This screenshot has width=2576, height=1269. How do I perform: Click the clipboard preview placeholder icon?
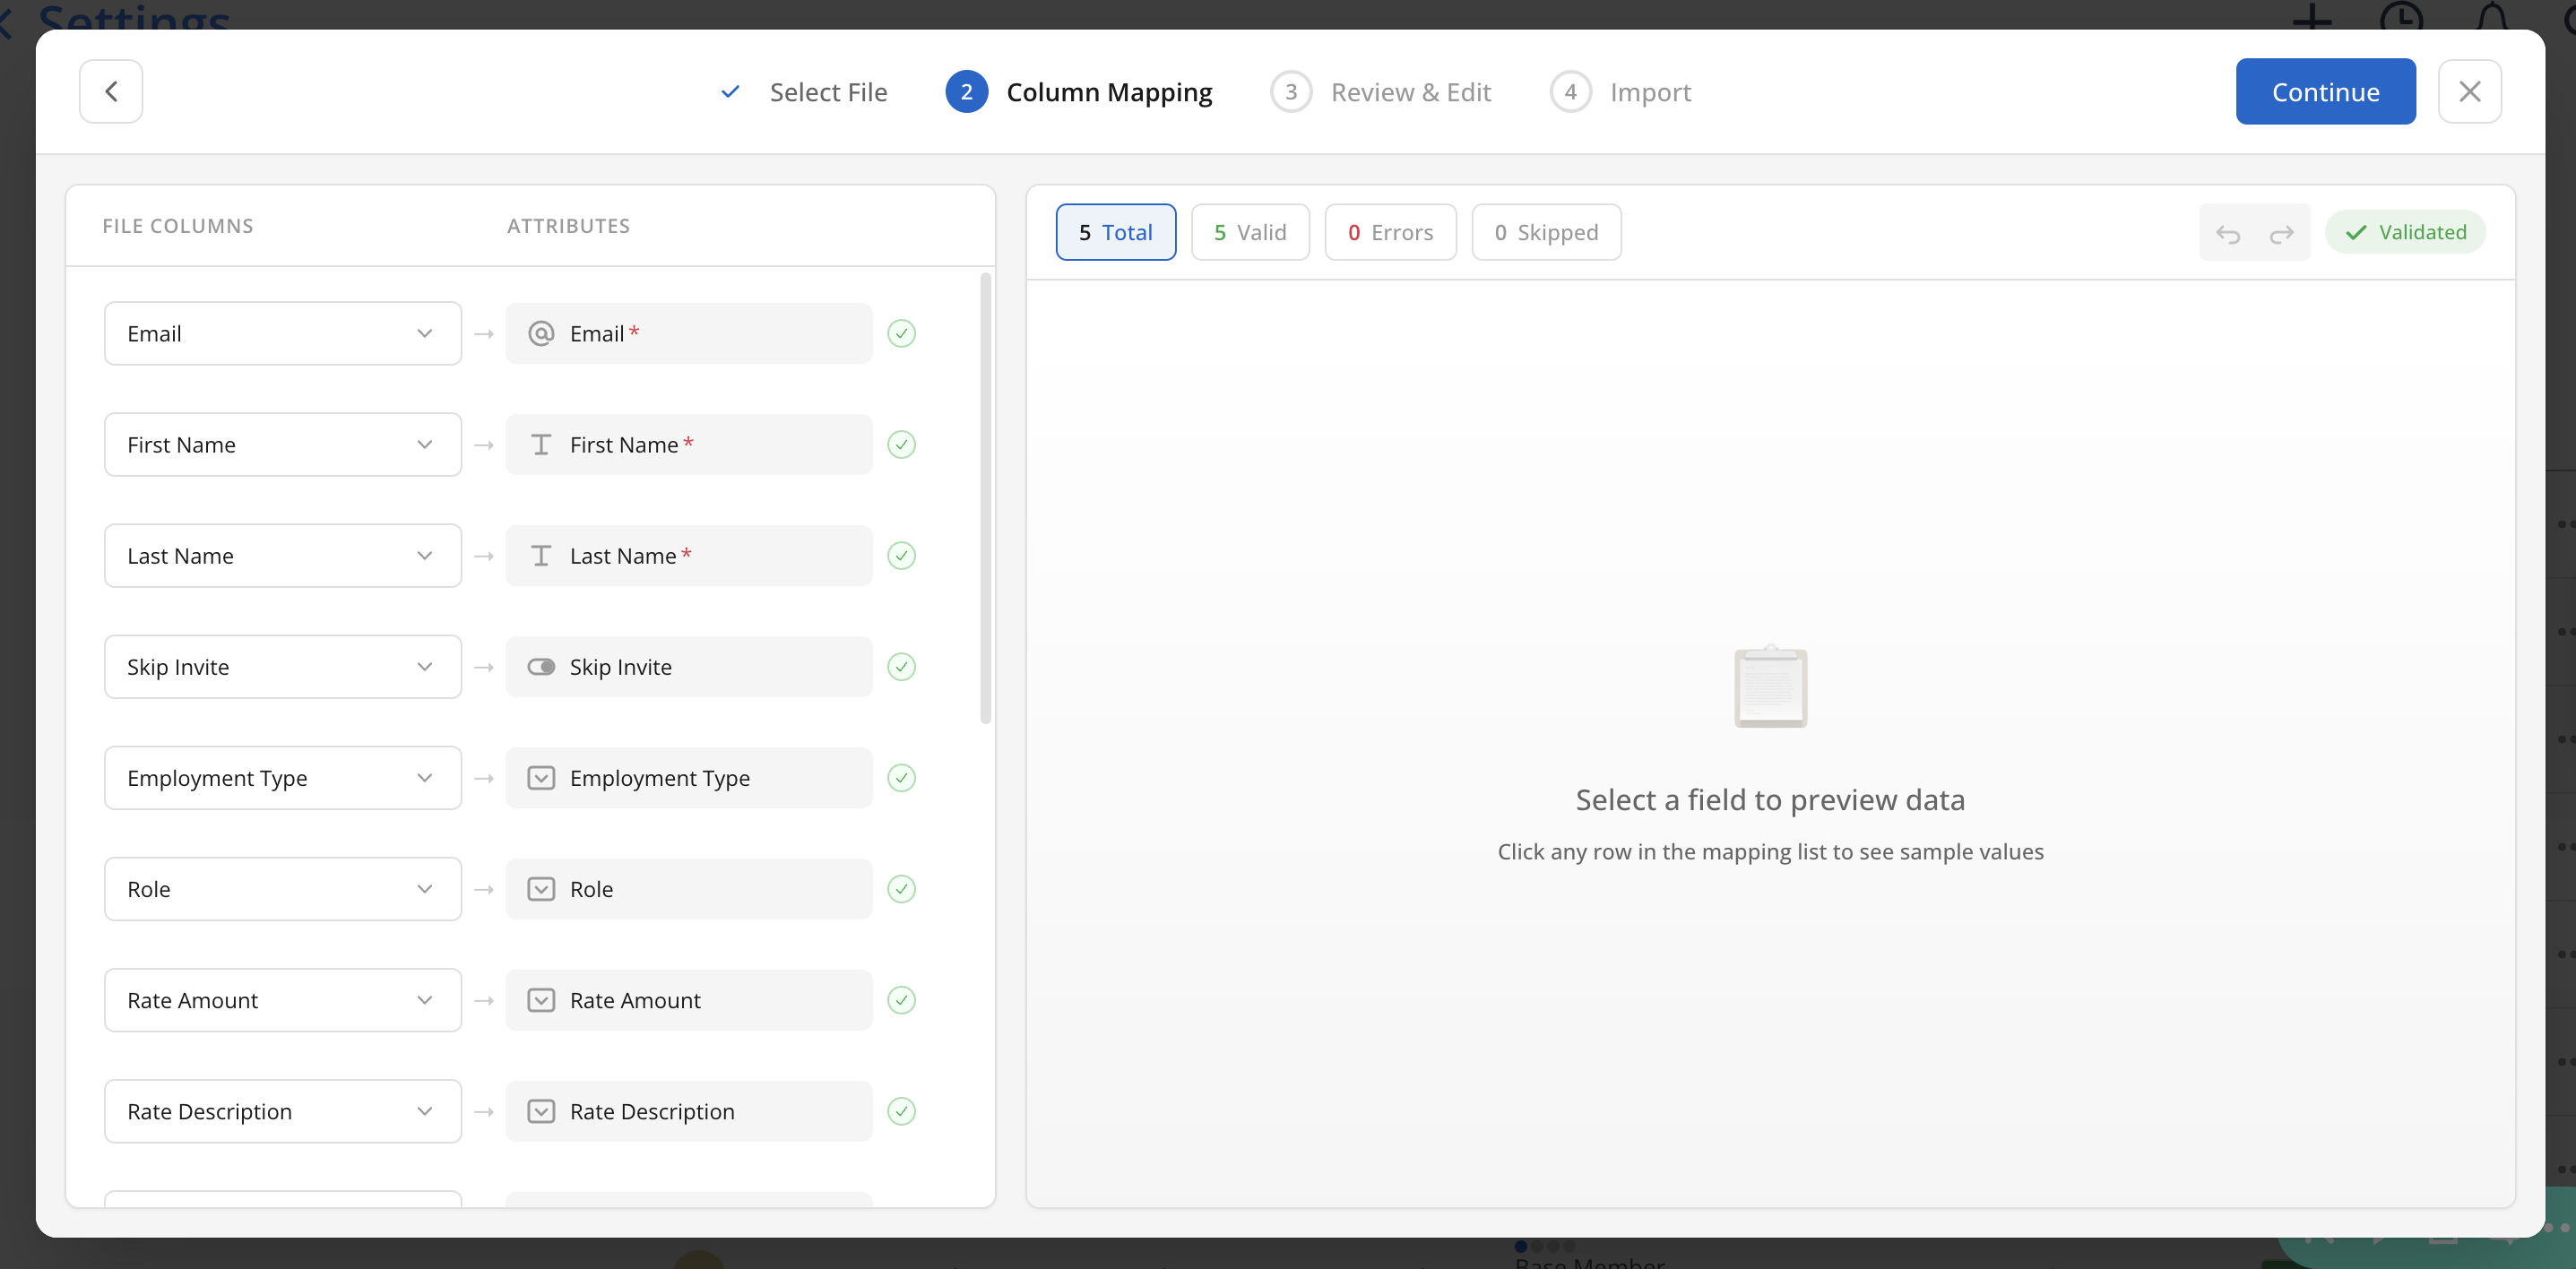click(1769, 687)
